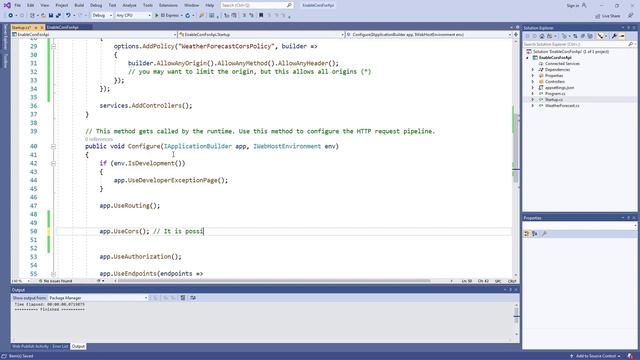Viewport: 640px width, 360px height.
Task: Open the Build menu
Action: (79, 5)
